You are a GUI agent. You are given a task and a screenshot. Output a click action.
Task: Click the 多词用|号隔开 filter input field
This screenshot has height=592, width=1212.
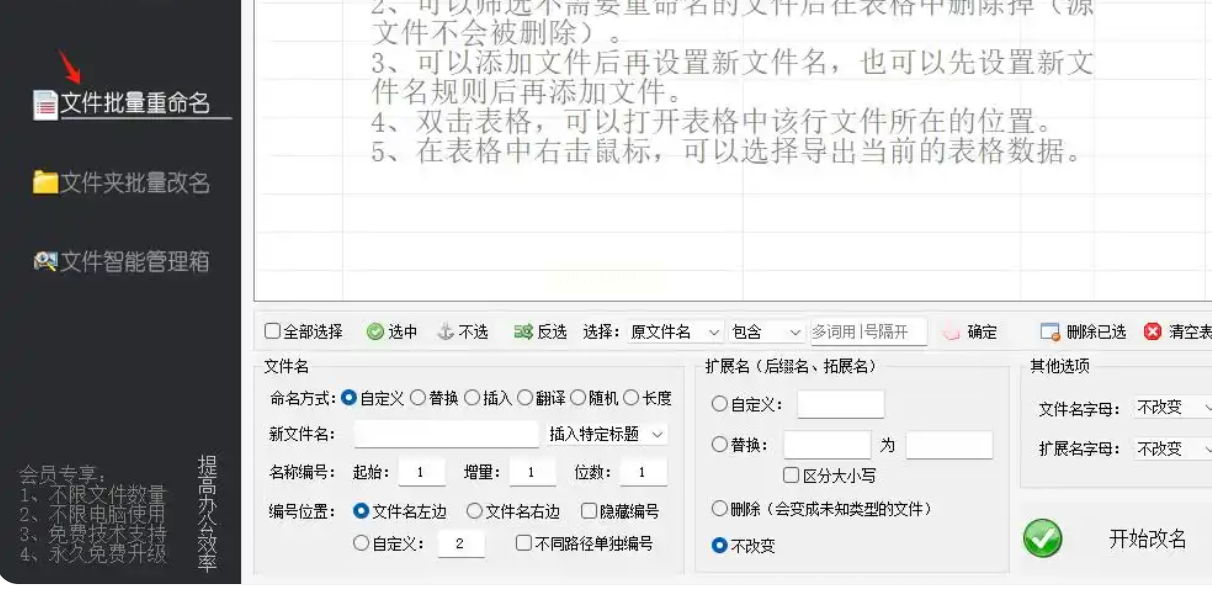tap(868, 332)
